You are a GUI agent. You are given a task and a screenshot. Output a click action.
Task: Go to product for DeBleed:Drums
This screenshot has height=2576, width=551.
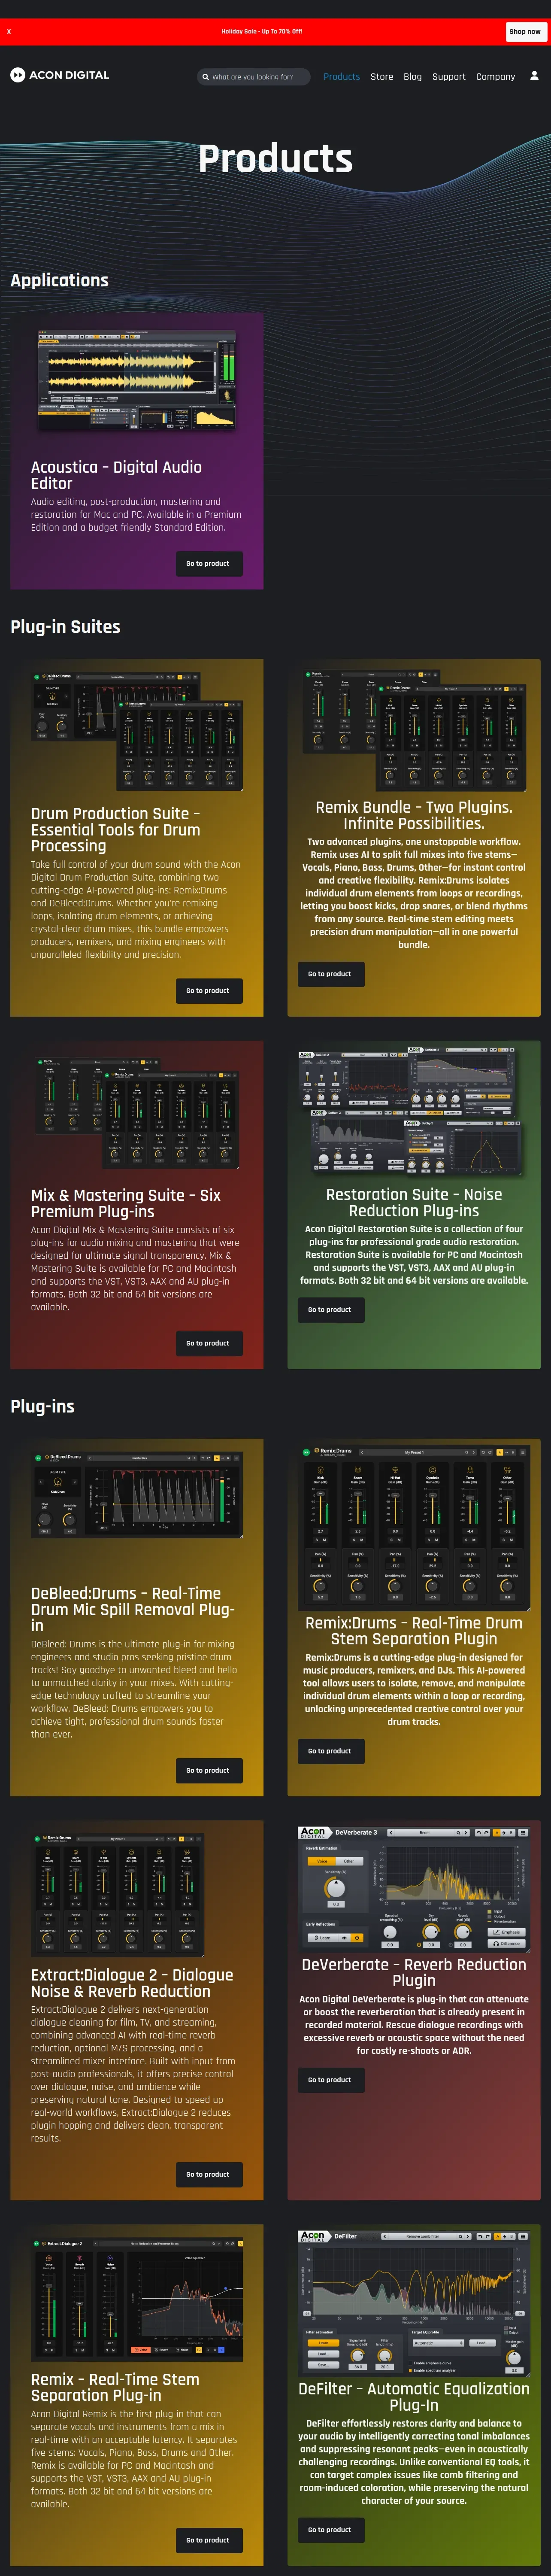coord(208,1770)
